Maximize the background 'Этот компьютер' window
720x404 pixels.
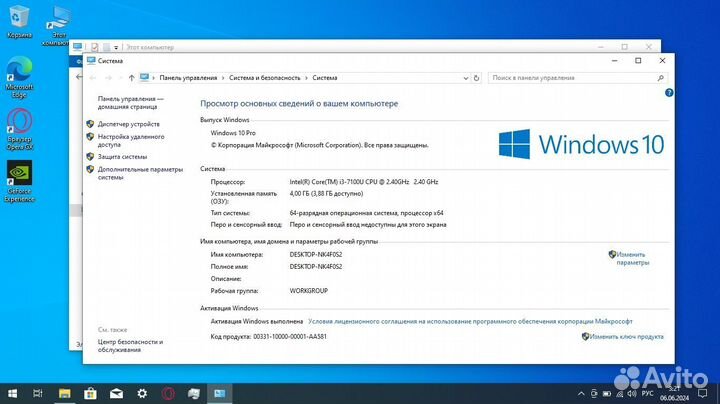point(624,47)
